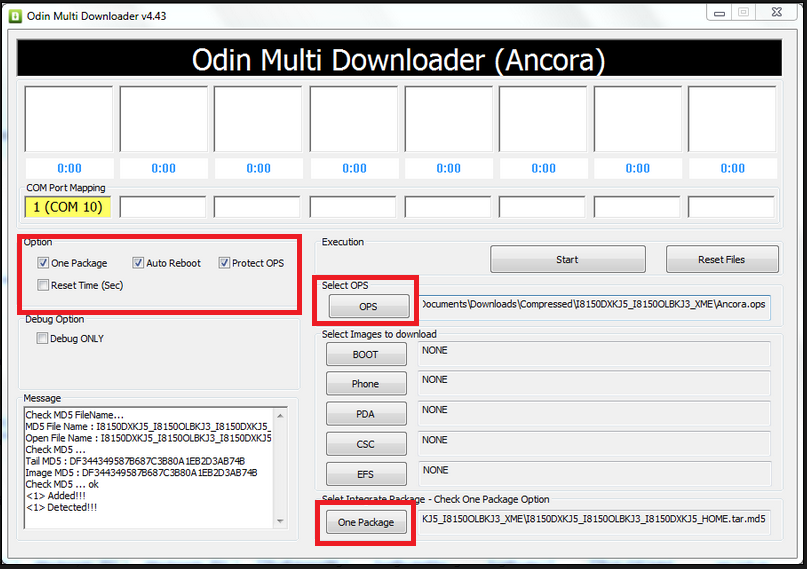Image resolution: width=807 pixels, height=569 pixels.
Task: Choose a BOOT image file
Action: pyautogui.click(x=366, y=354)
